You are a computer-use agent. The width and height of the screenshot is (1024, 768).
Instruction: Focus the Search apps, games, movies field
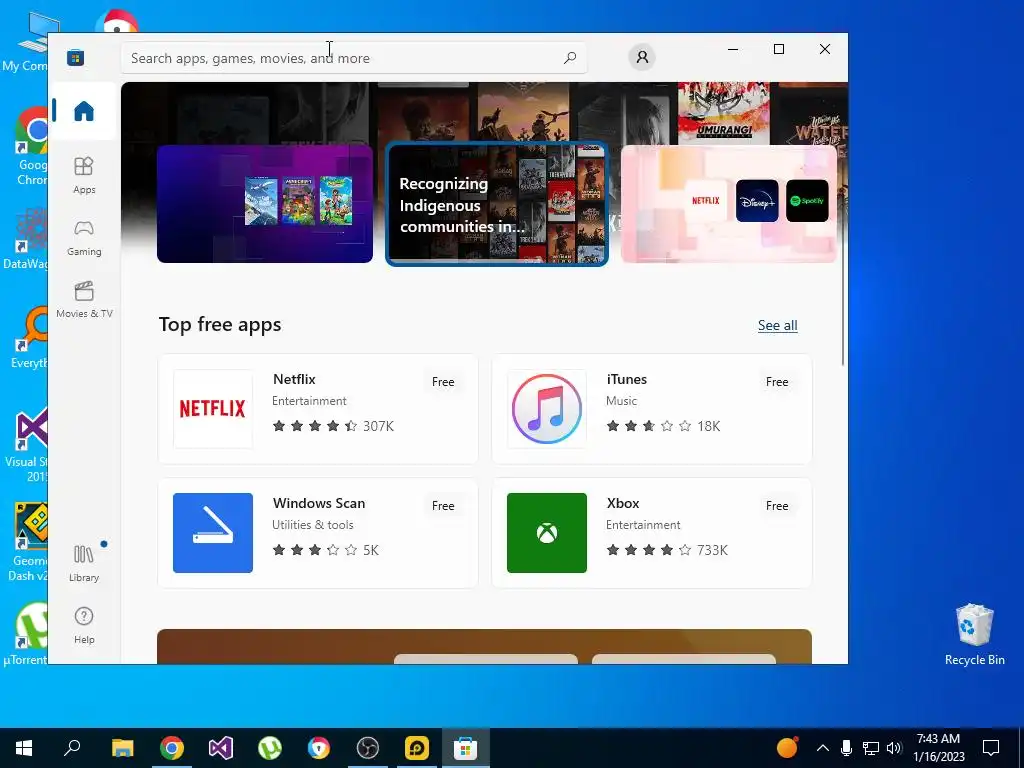353,58
